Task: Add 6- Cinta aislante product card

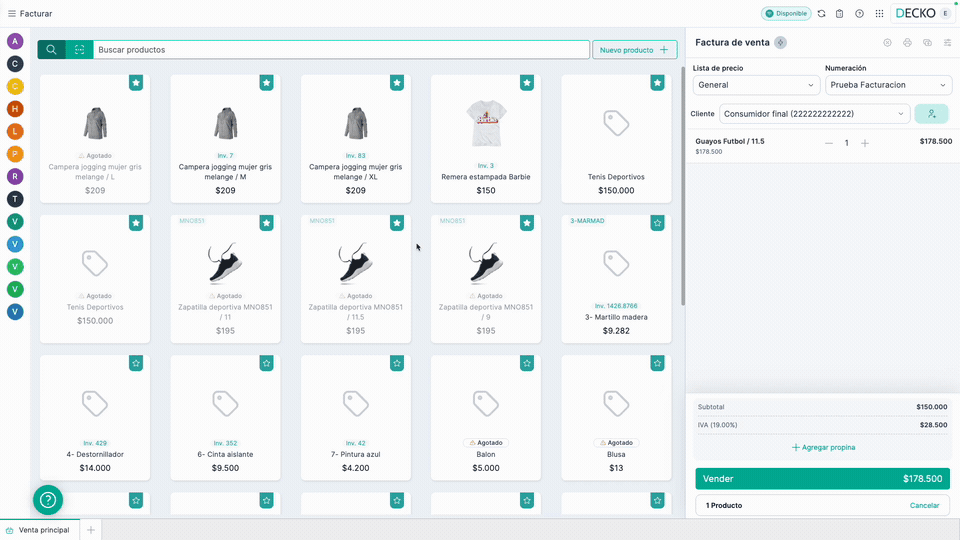Action: pos(225,418)
